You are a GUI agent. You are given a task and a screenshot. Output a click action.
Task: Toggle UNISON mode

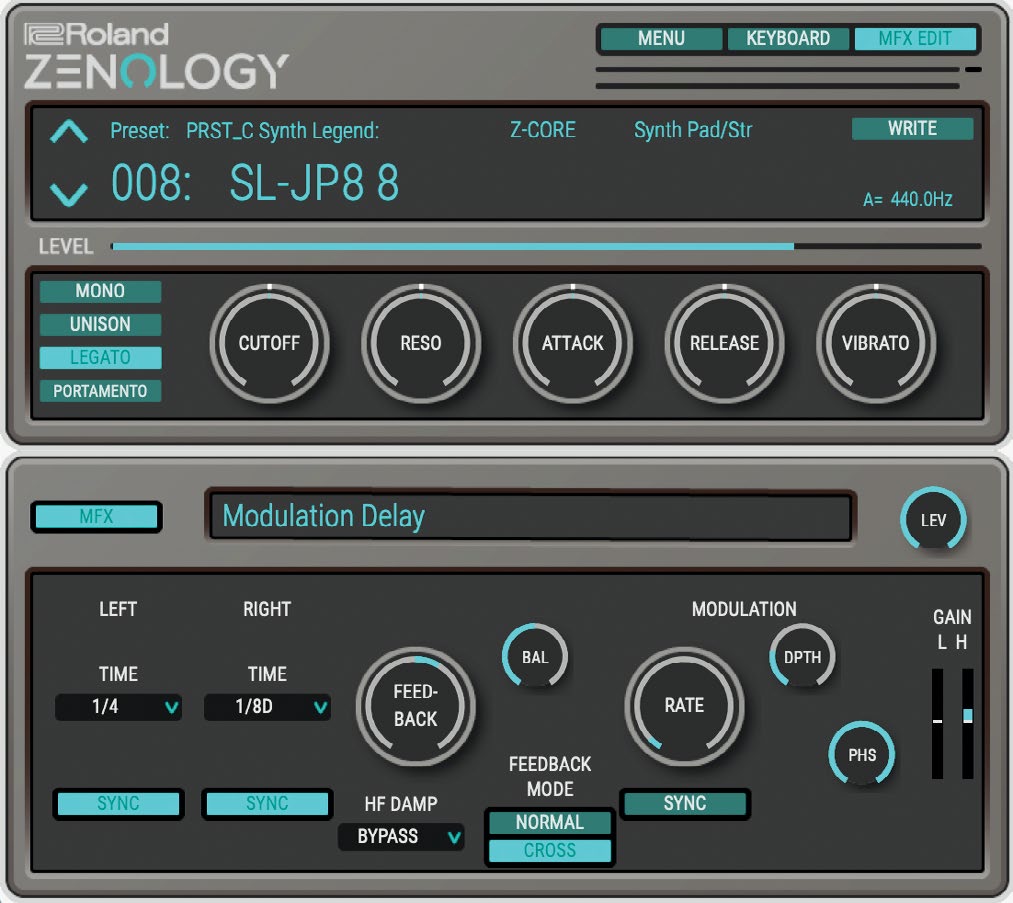[x=100, y=324]
